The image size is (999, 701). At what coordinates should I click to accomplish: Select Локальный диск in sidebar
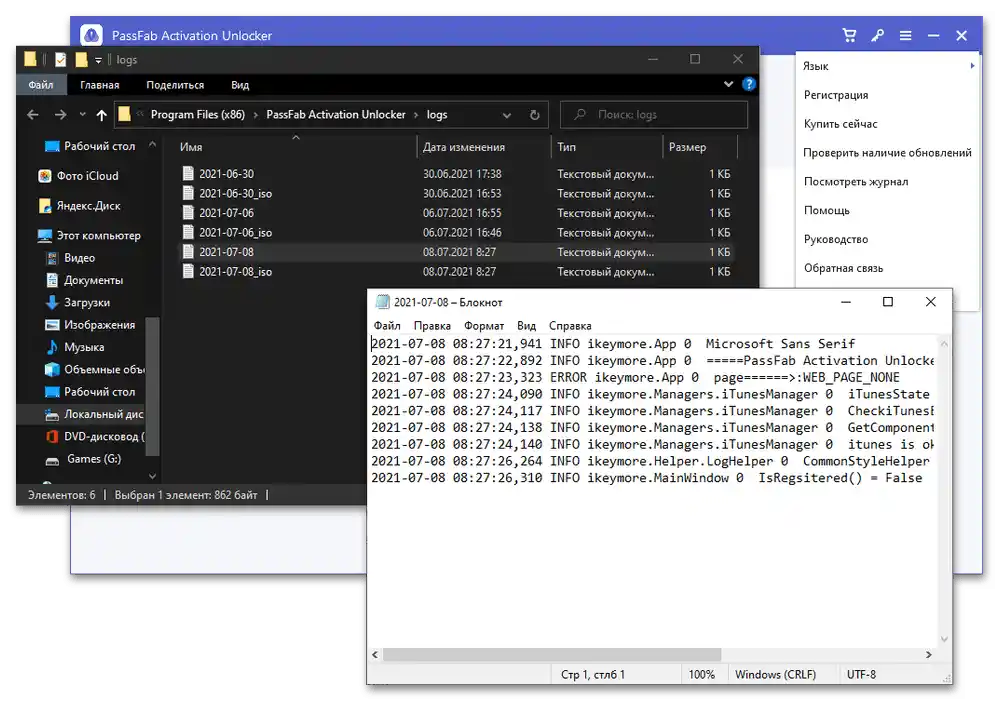94,414
